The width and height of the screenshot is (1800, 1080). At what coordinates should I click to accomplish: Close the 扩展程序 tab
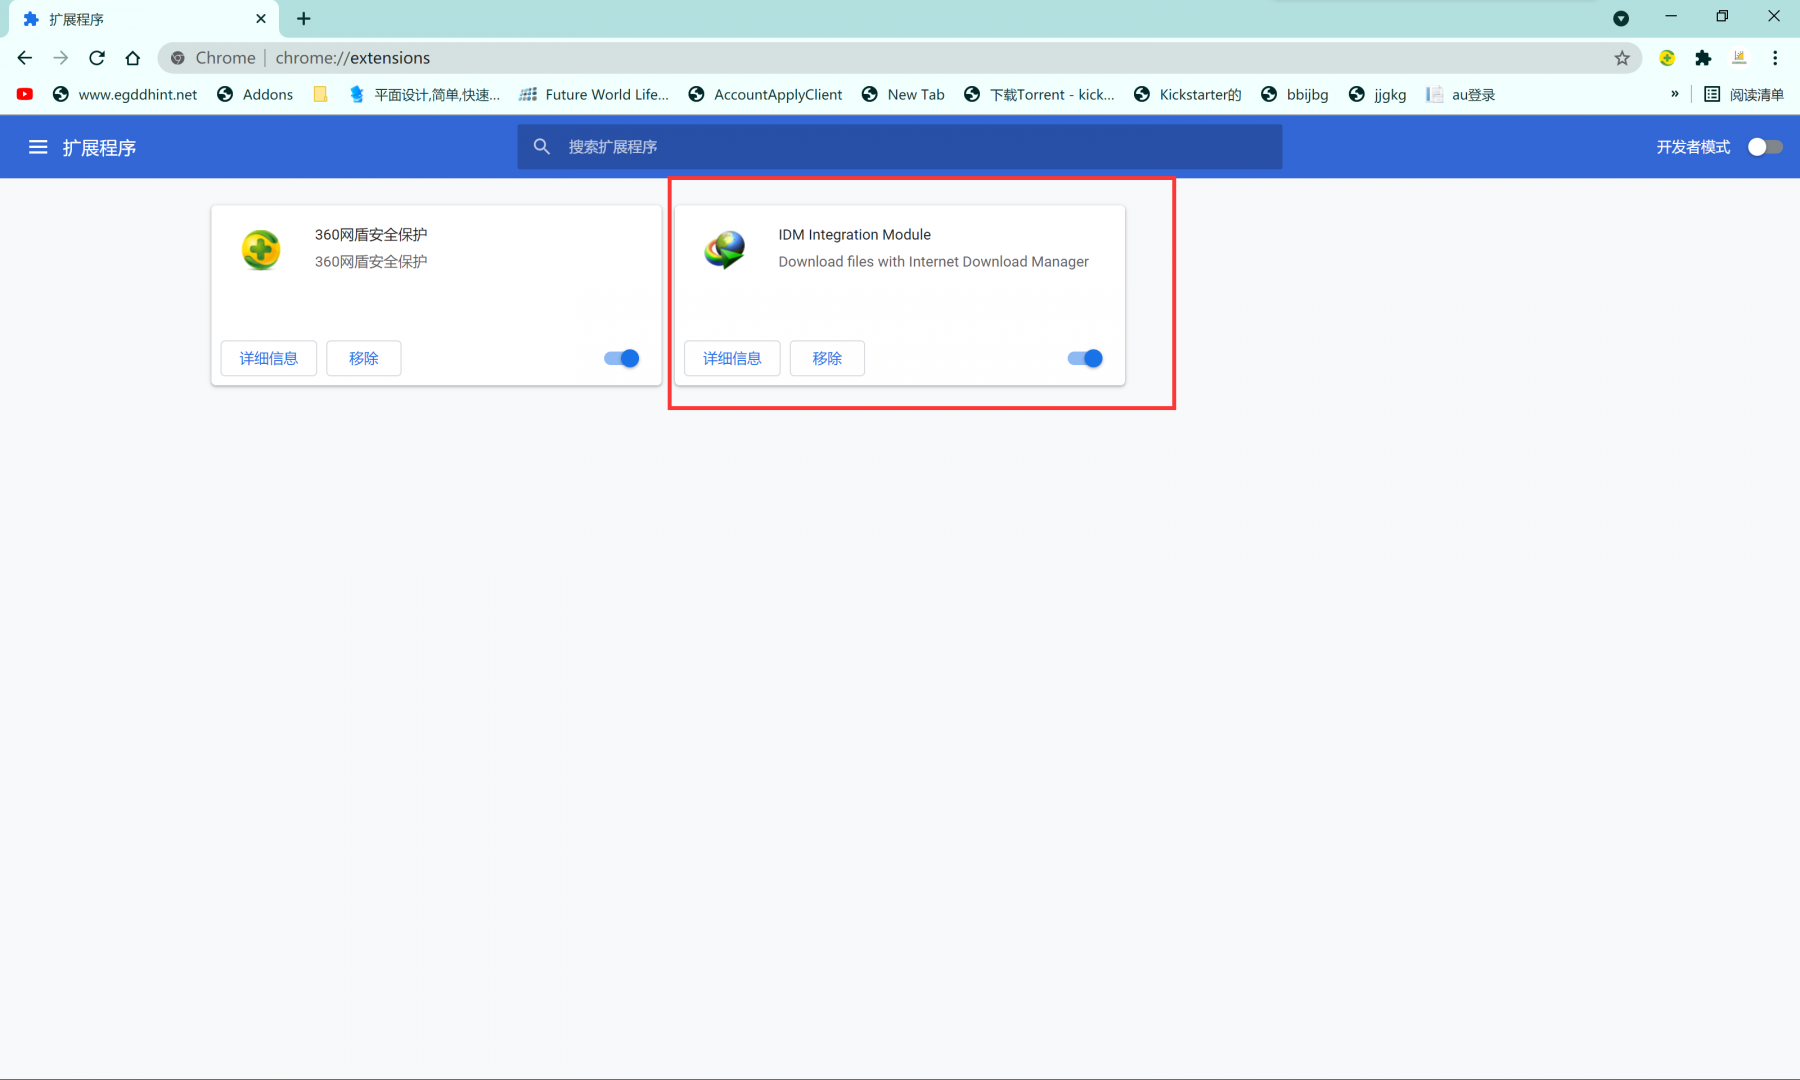(x=261, y=18)
